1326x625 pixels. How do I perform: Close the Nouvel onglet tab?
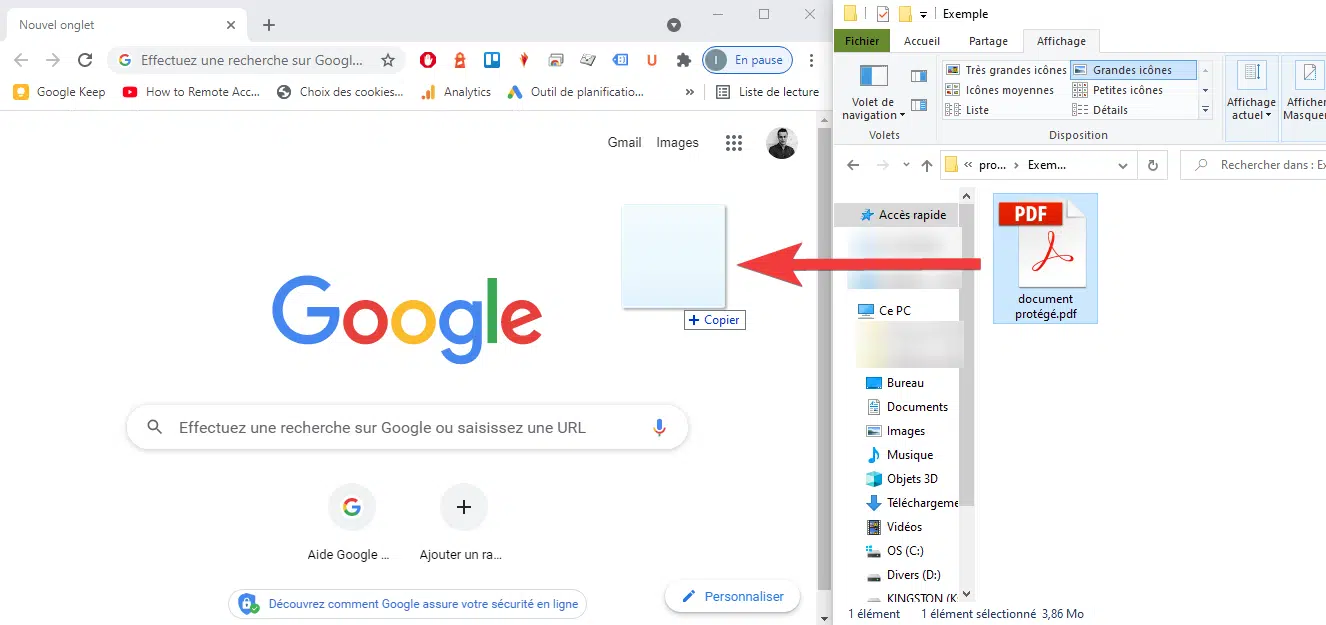point(231,25)
